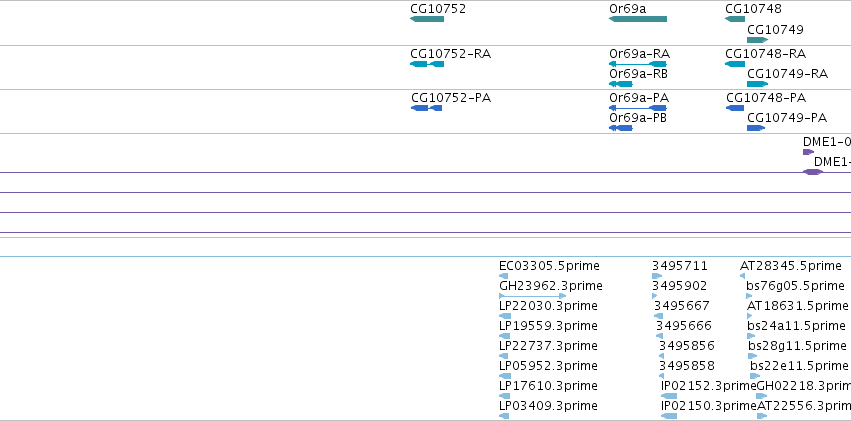Image resolution: width=851 pixels, height=421 pixels.
Task: Select the Or69a gene arrow glyph
Action: click(638, 19)
